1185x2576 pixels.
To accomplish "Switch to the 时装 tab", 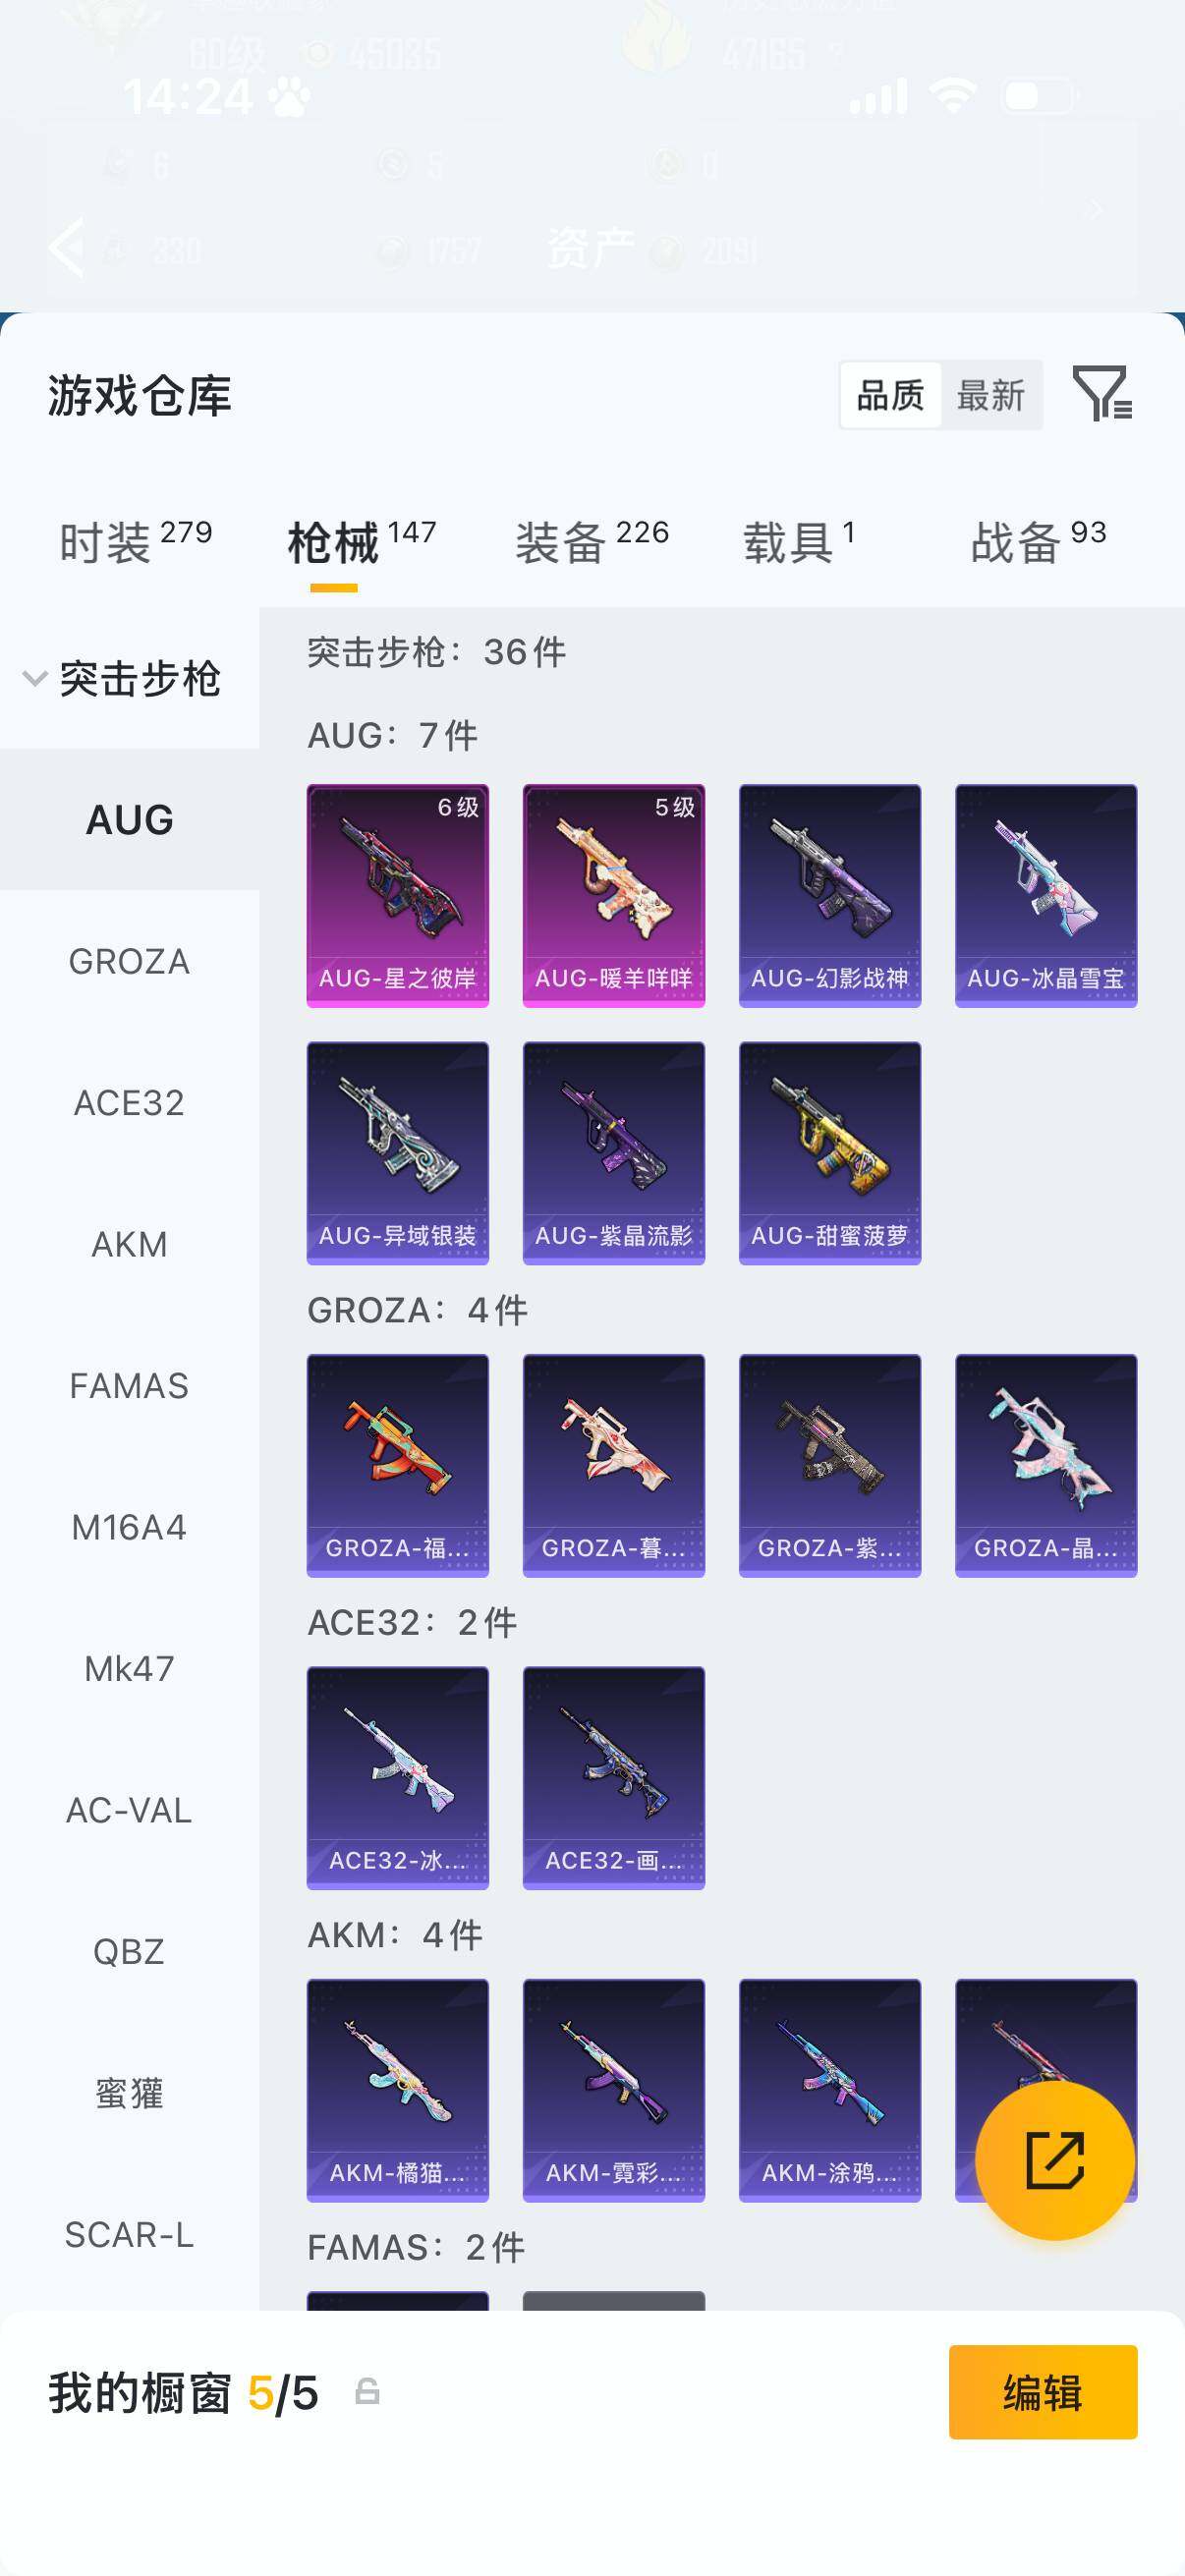I will pyautogui.click(x=135, y=541).
